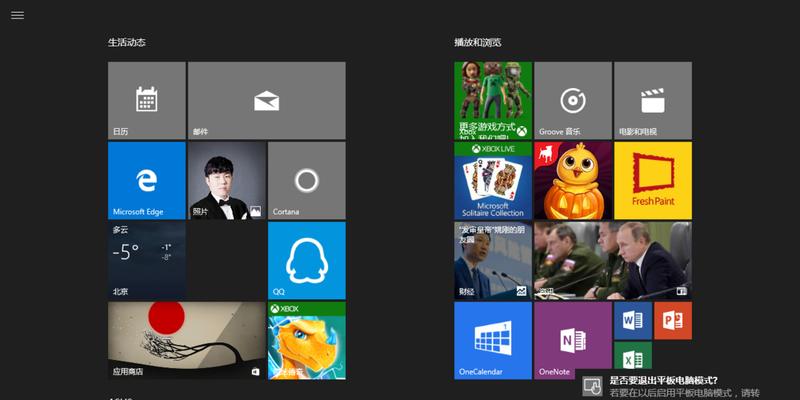Open the Zynga chicken pumpkin game tile
Screen dimensions: 800x400
[x=573, y=181]
